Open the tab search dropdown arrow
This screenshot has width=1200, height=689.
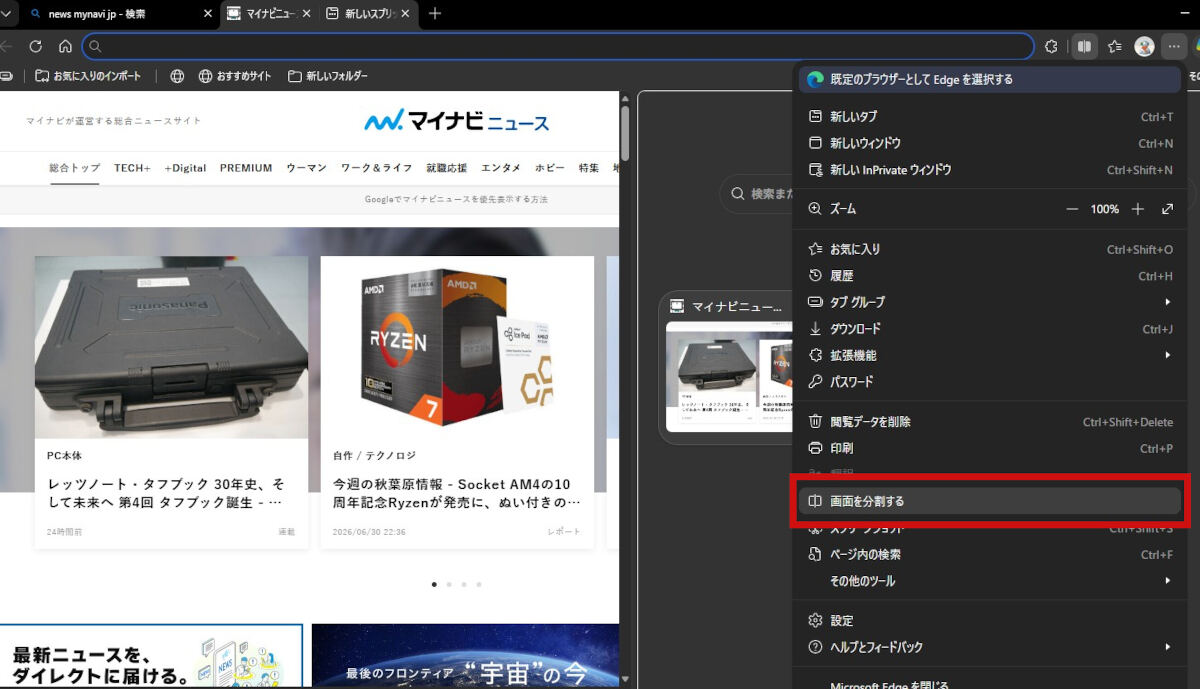6,14
